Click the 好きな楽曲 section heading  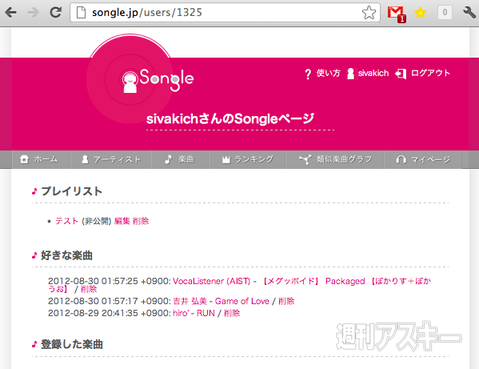(x=67, y=256)
